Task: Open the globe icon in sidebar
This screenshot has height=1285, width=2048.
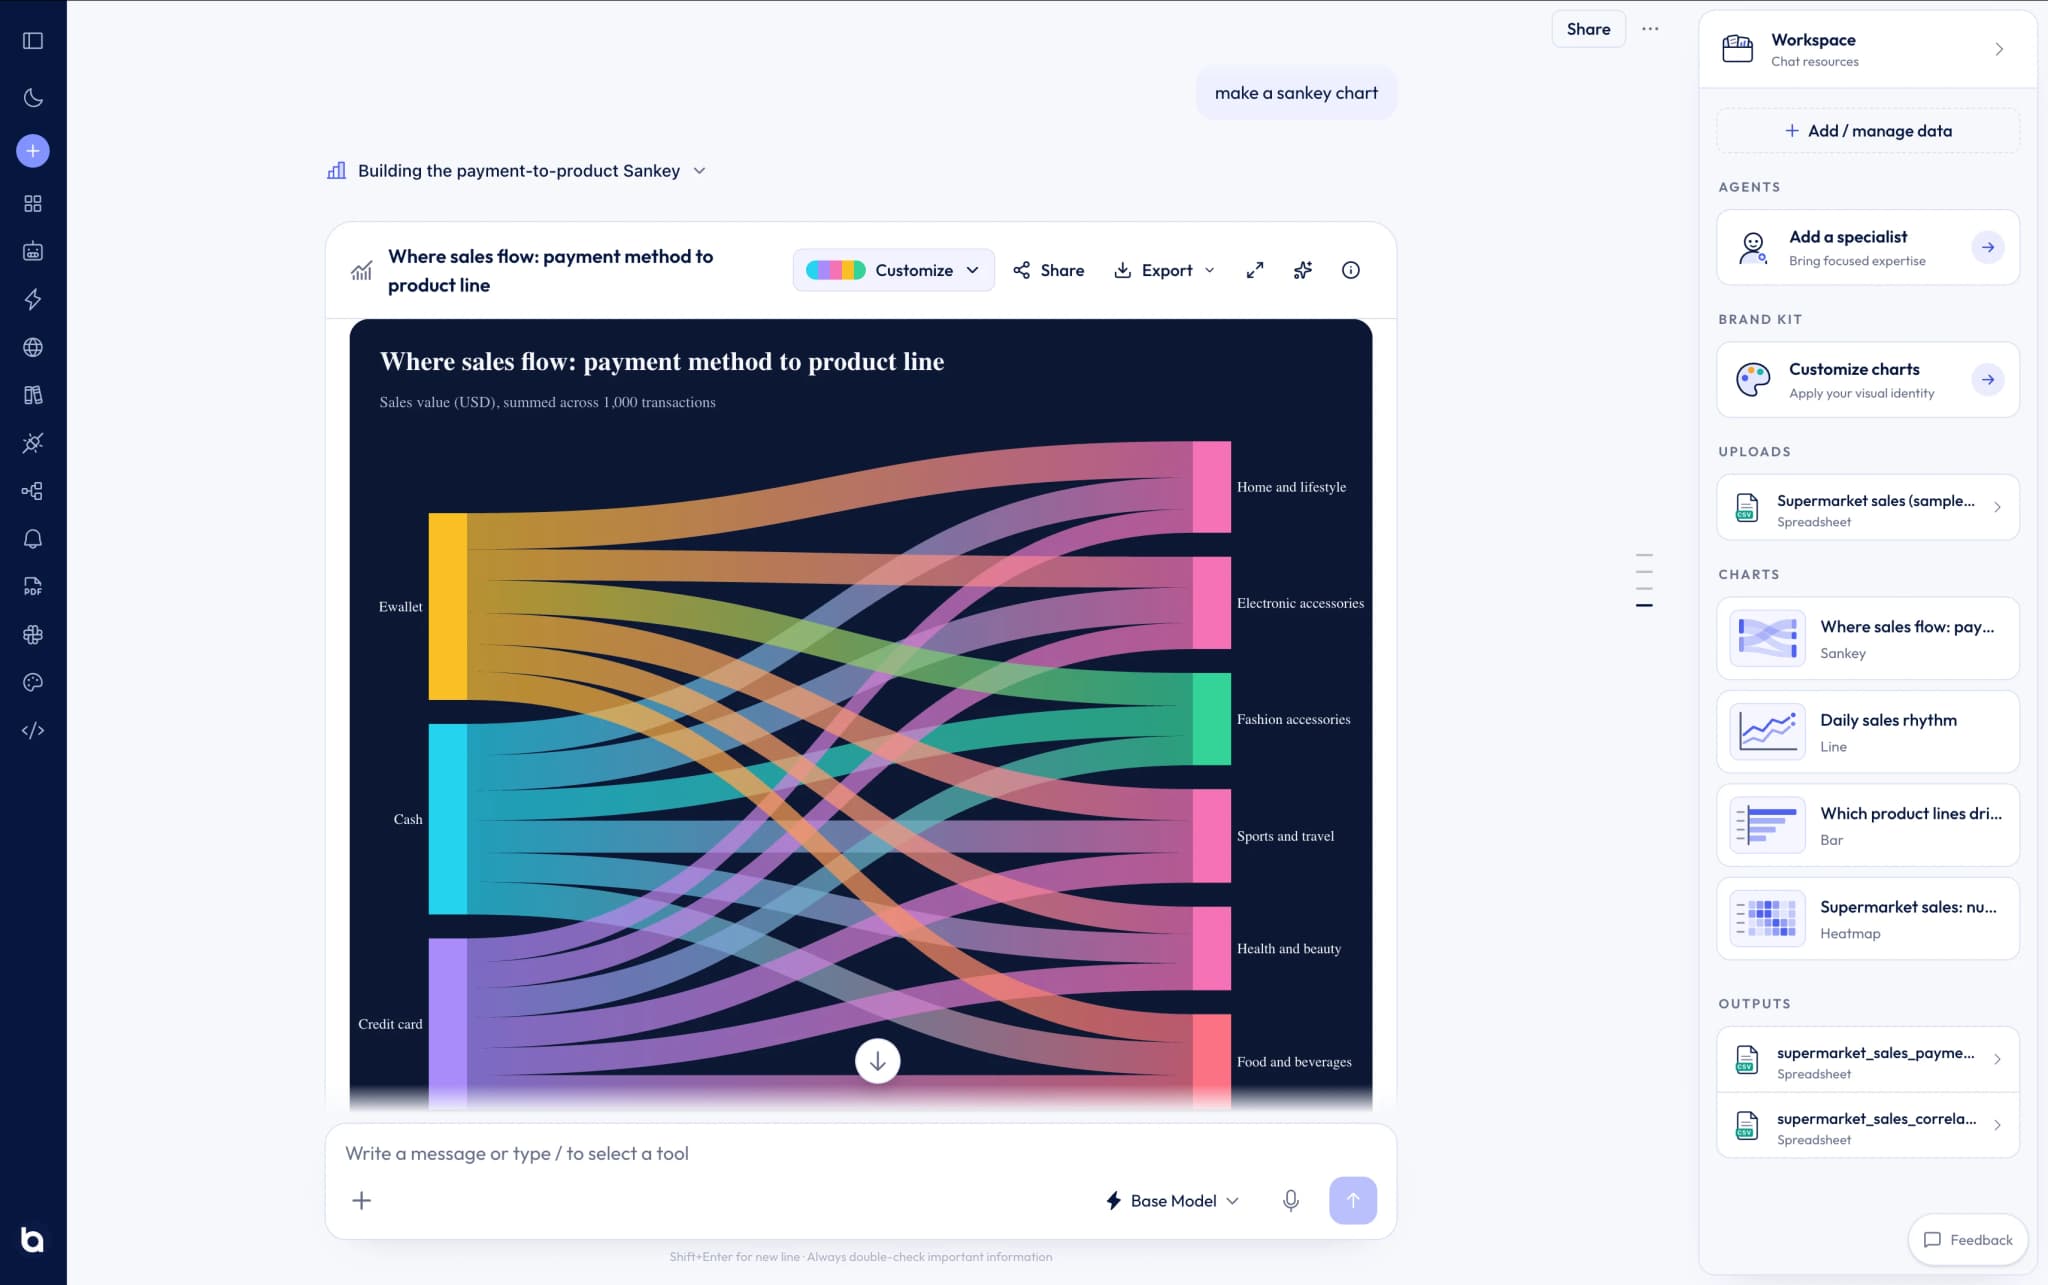Action: tap(33, 347)
